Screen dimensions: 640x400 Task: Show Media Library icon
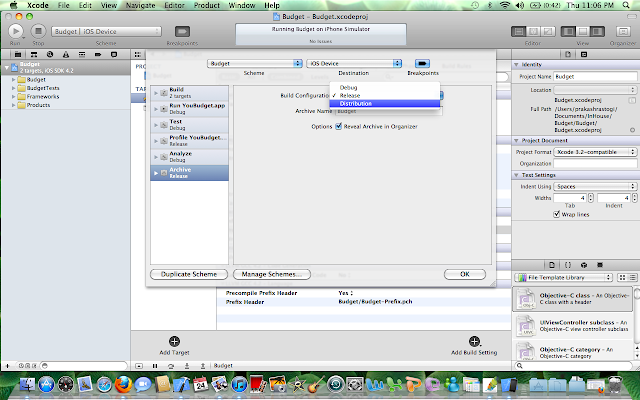(x=600, y=265)
